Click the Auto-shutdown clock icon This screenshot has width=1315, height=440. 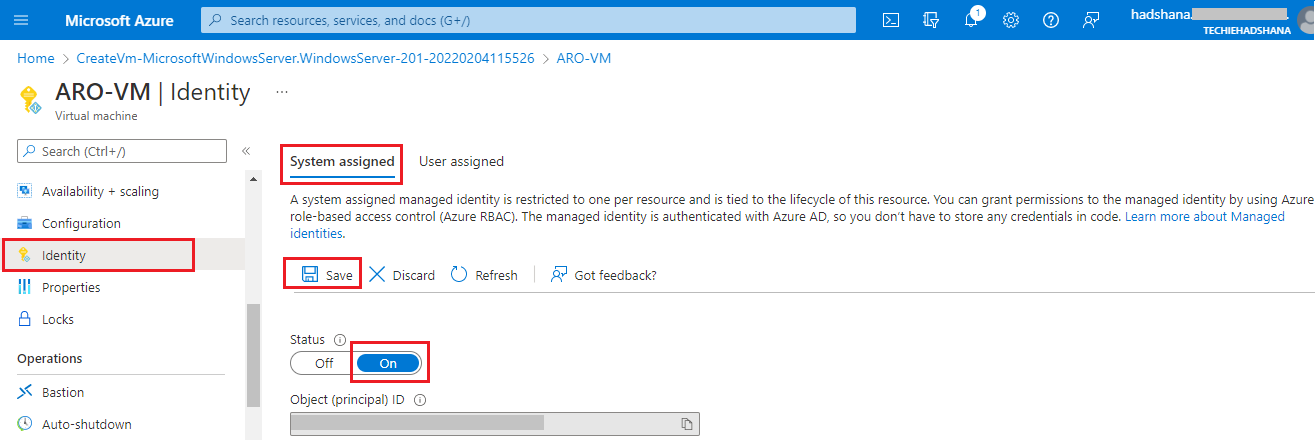(25, 424)
